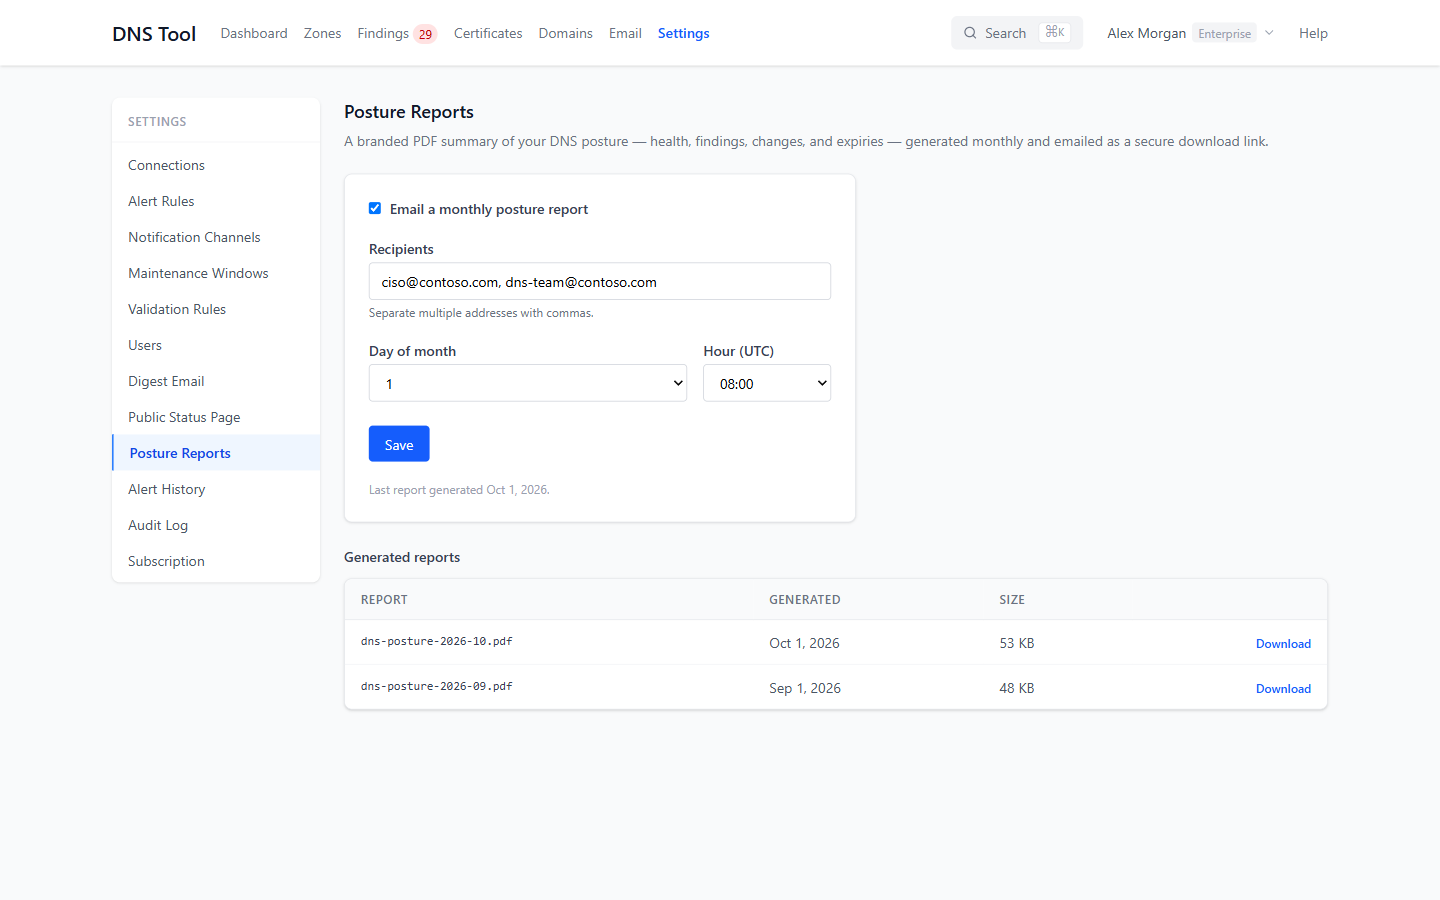Open the Help link
This screenshot has height=900, width=1440.
1313,33
